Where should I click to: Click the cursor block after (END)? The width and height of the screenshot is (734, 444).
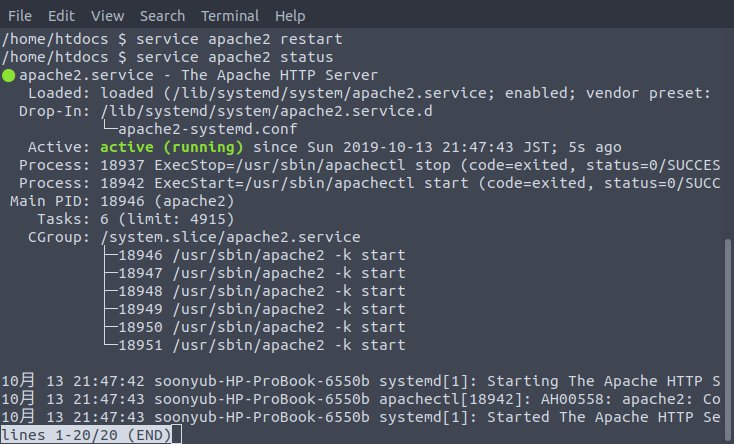tap(176, 435)
